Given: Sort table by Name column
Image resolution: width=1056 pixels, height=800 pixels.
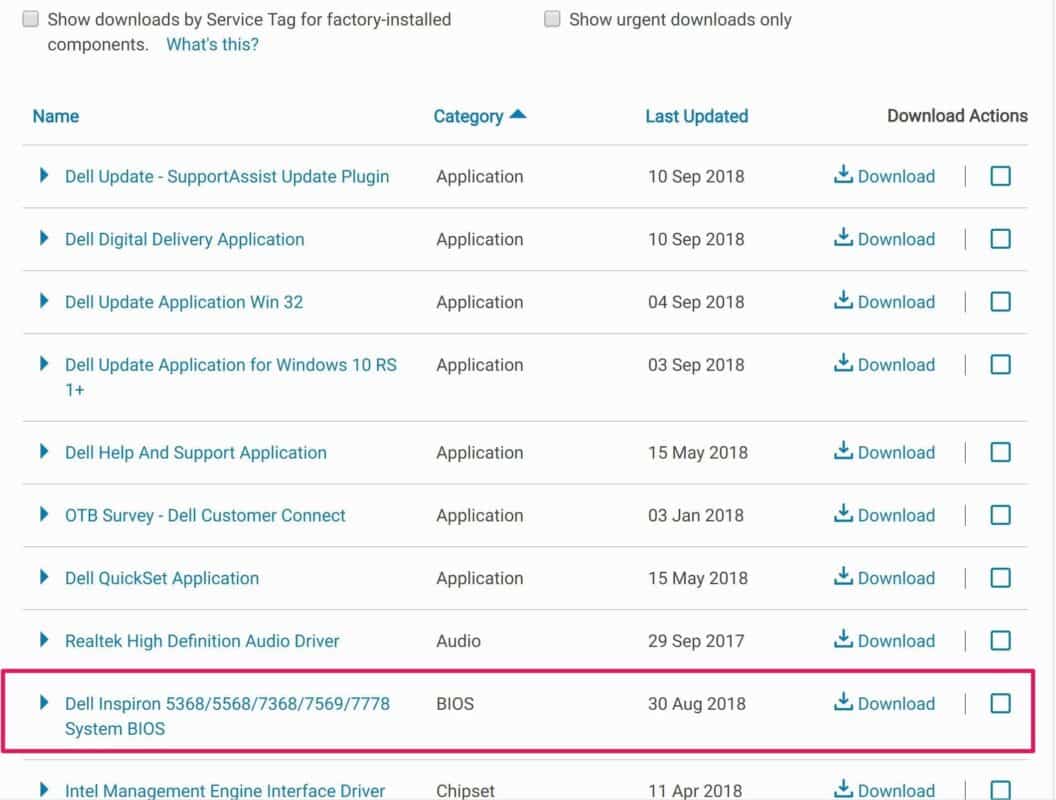Looking at the screenshot, I should pos(56,116).
